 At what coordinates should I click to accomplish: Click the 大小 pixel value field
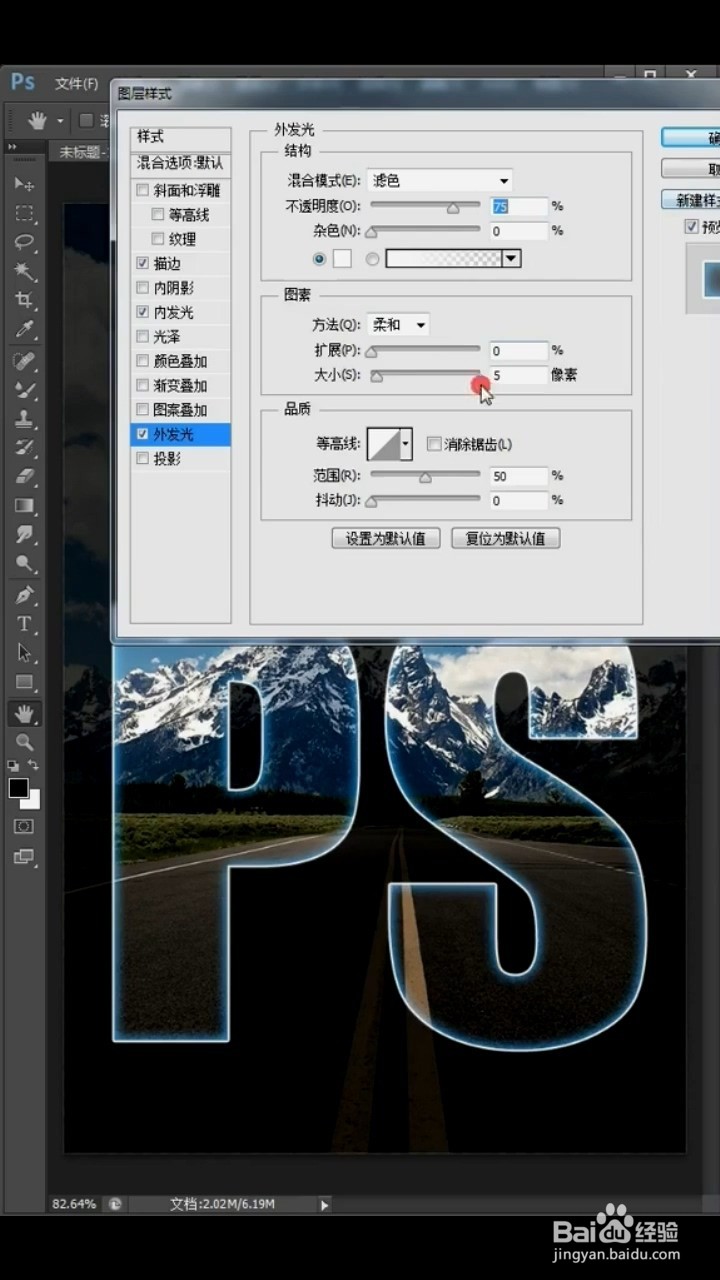click(x=519, y=375)
